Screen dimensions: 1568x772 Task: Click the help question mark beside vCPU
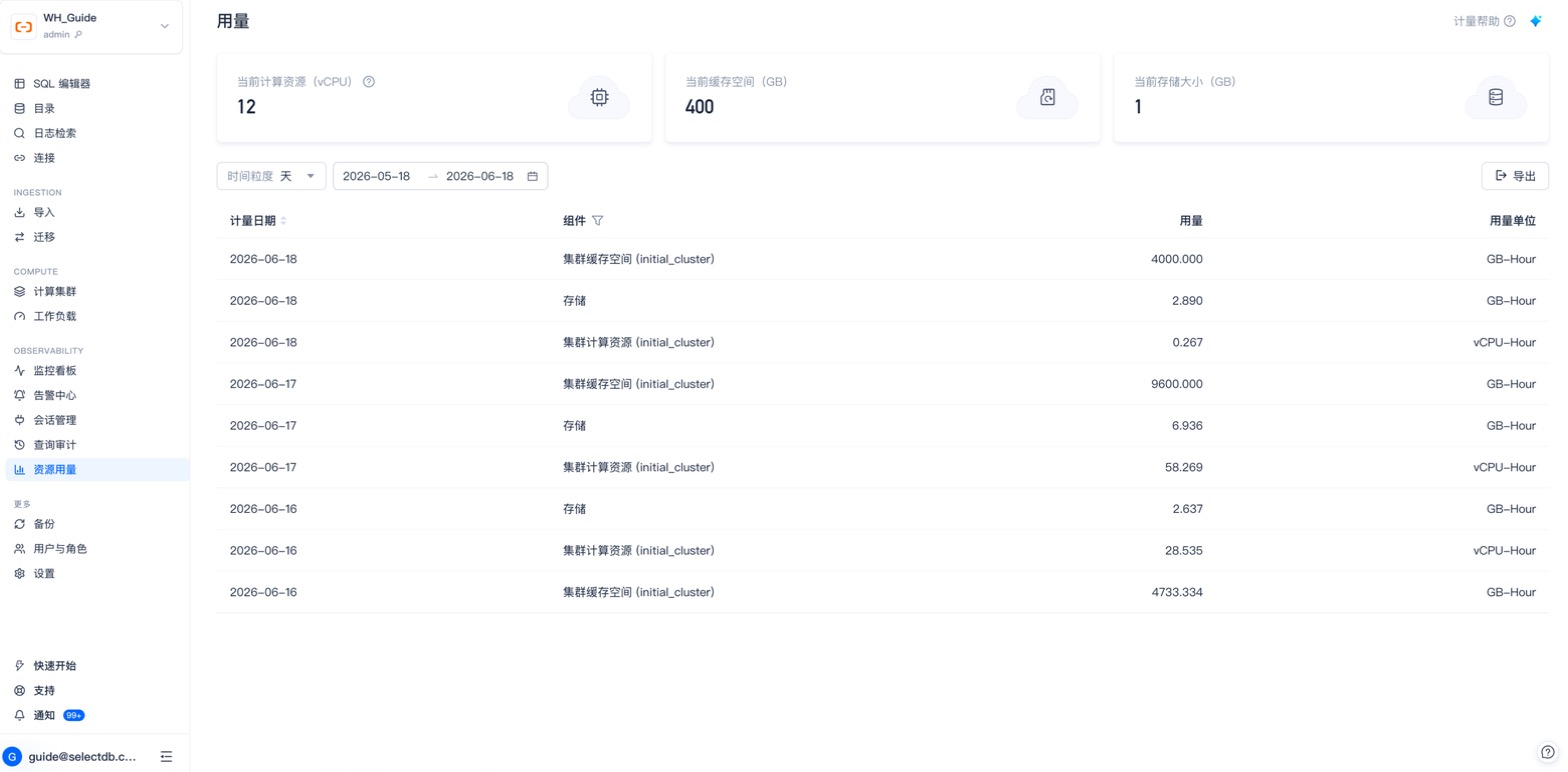[369, 82]
